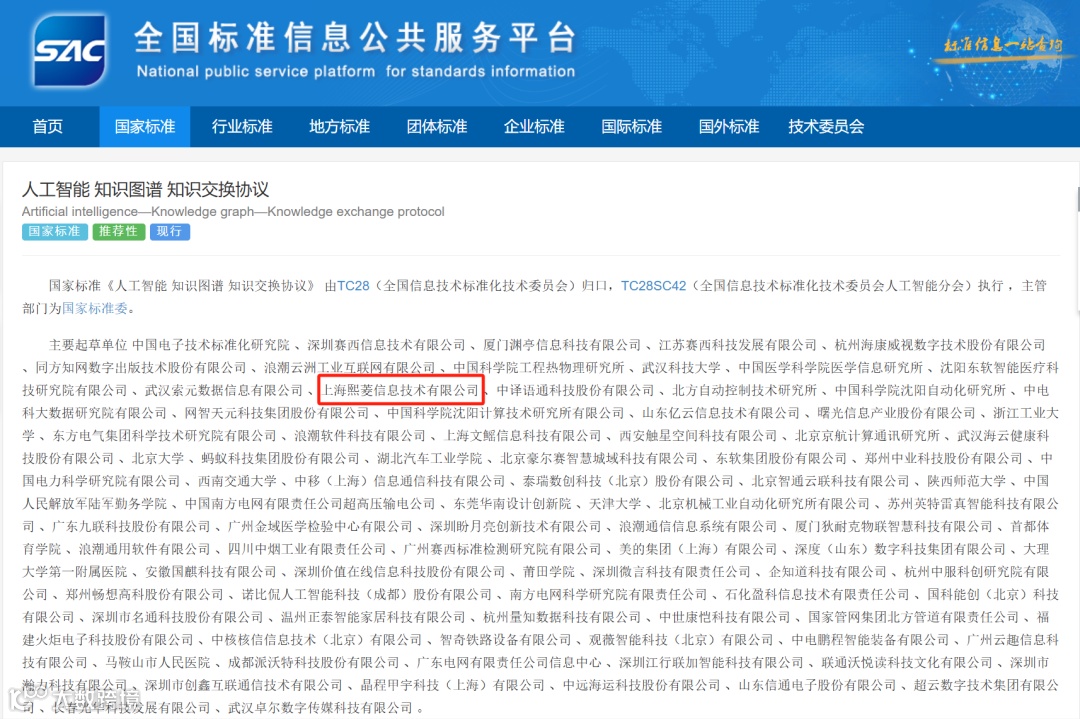Open the 首页 home tab
Screen dimensions: 1080x719
point(48,127)
